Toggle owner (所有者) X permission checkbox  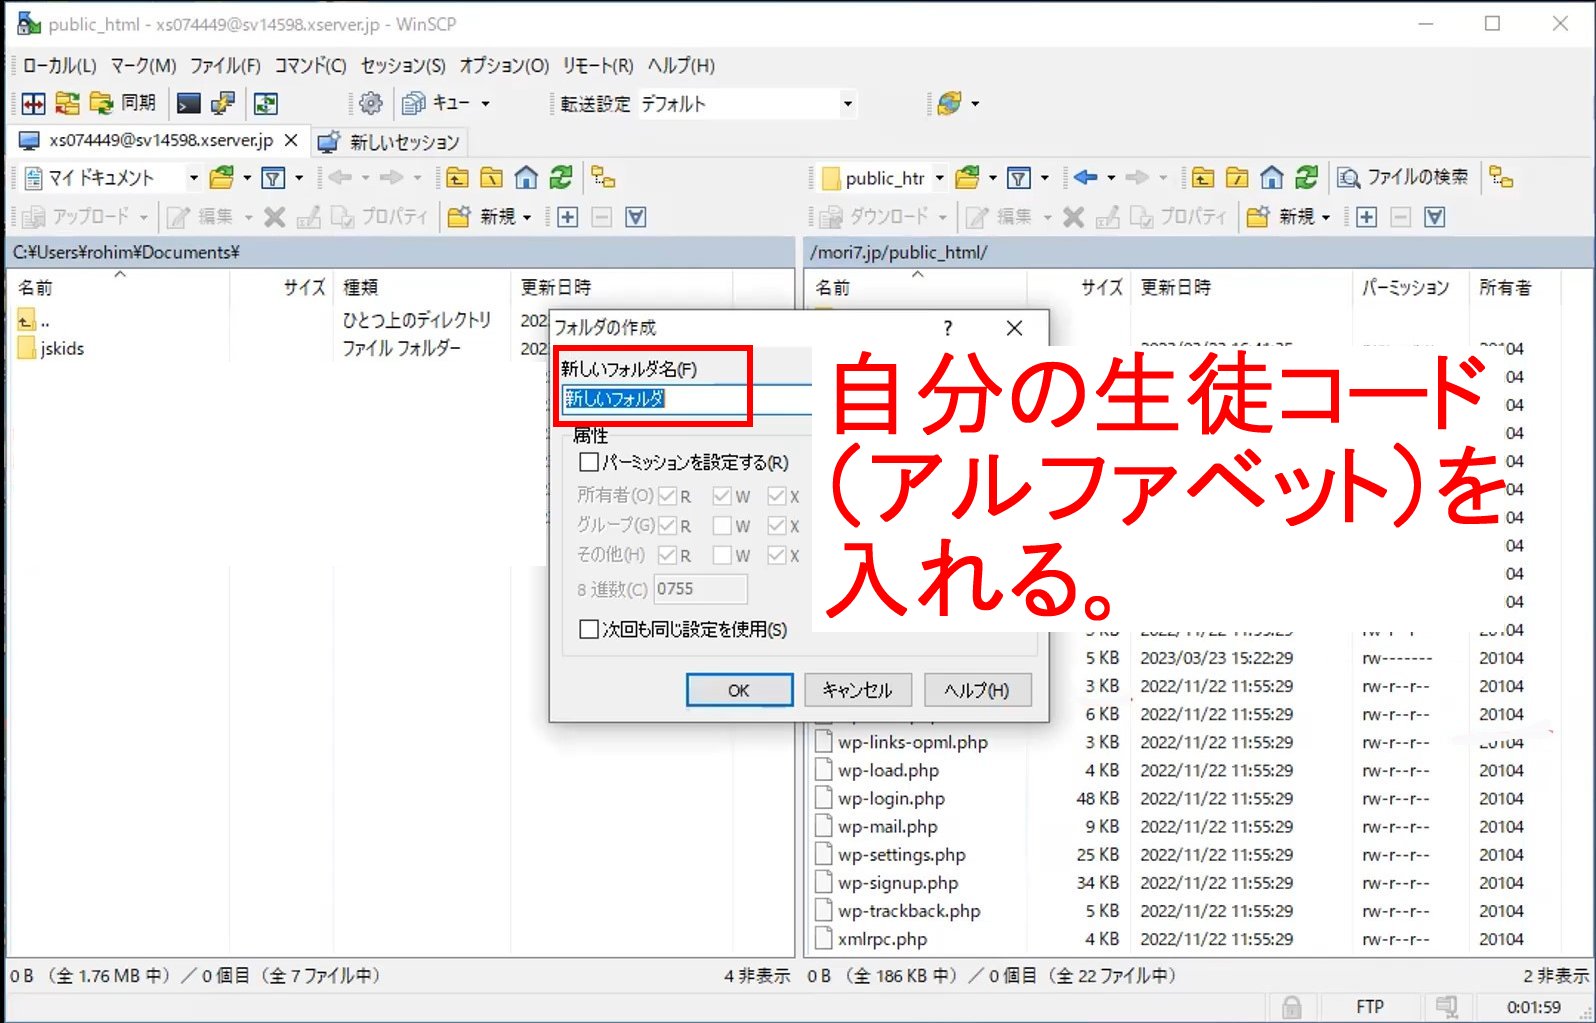point(777,496)
